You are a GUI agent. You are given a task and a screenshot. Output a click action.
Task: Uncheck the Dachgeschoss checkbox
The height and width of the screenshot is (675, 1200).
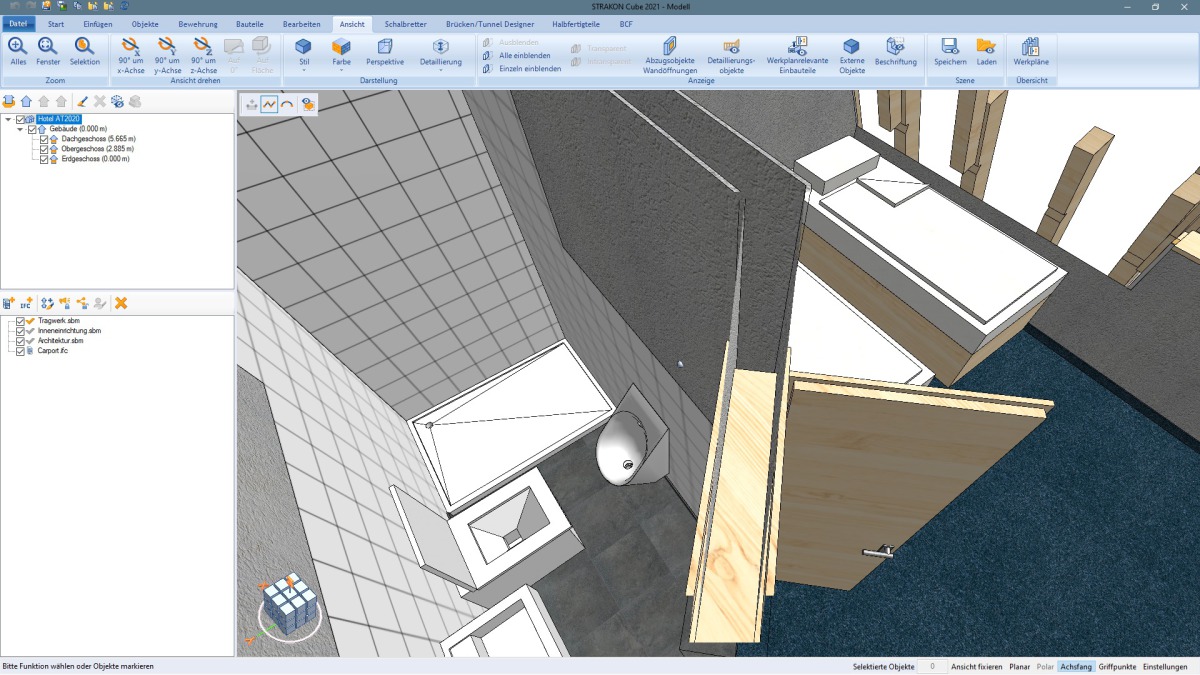tap(43, 139)
